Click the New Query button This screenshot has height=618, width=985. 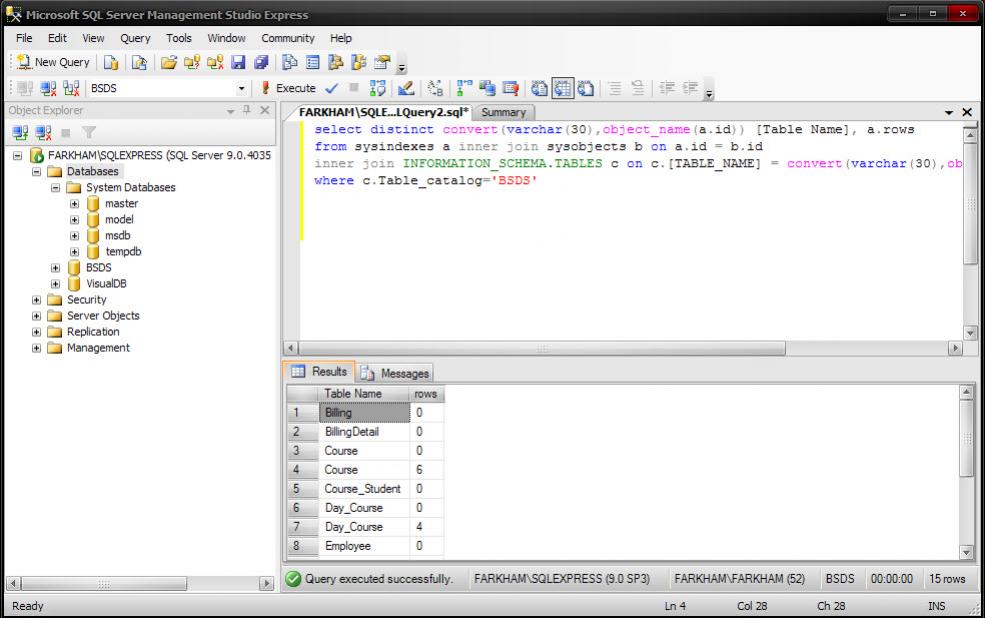[54, 62]
